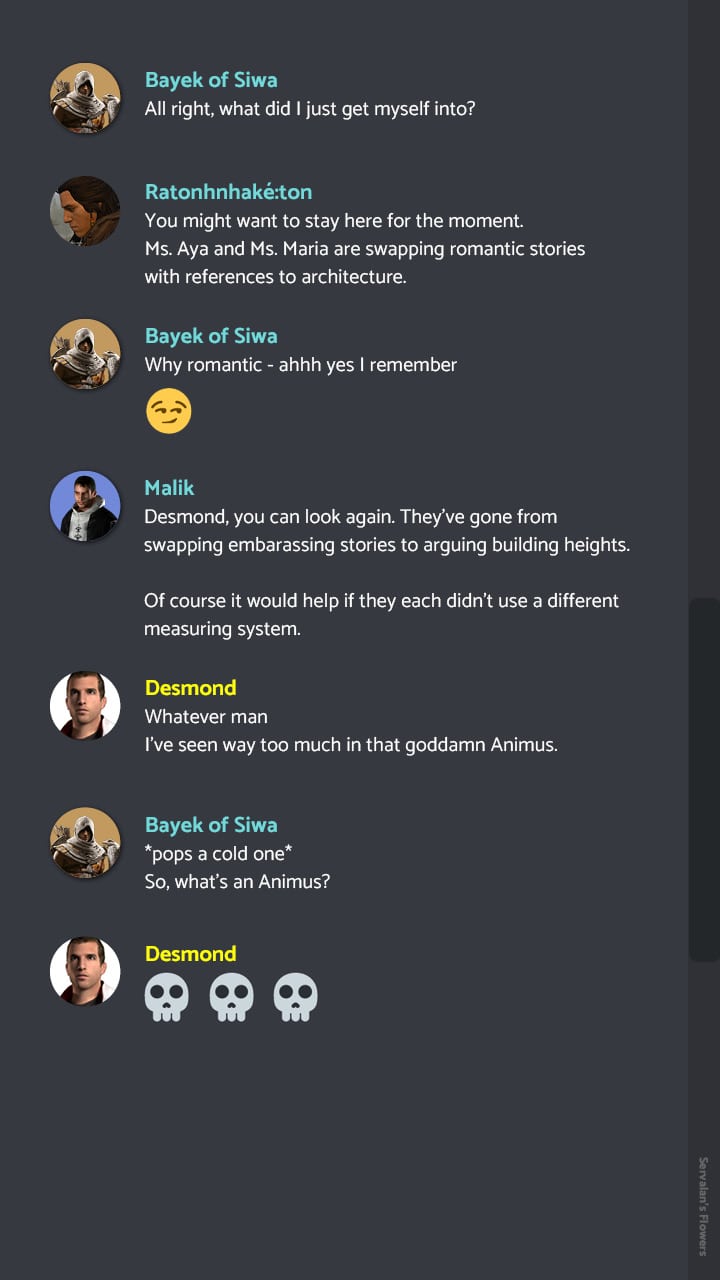Open Desmond's avatar next to the skull emojis
This screenshot has height=1280, width=720.
pyautogui.click(x=85, y=971)
